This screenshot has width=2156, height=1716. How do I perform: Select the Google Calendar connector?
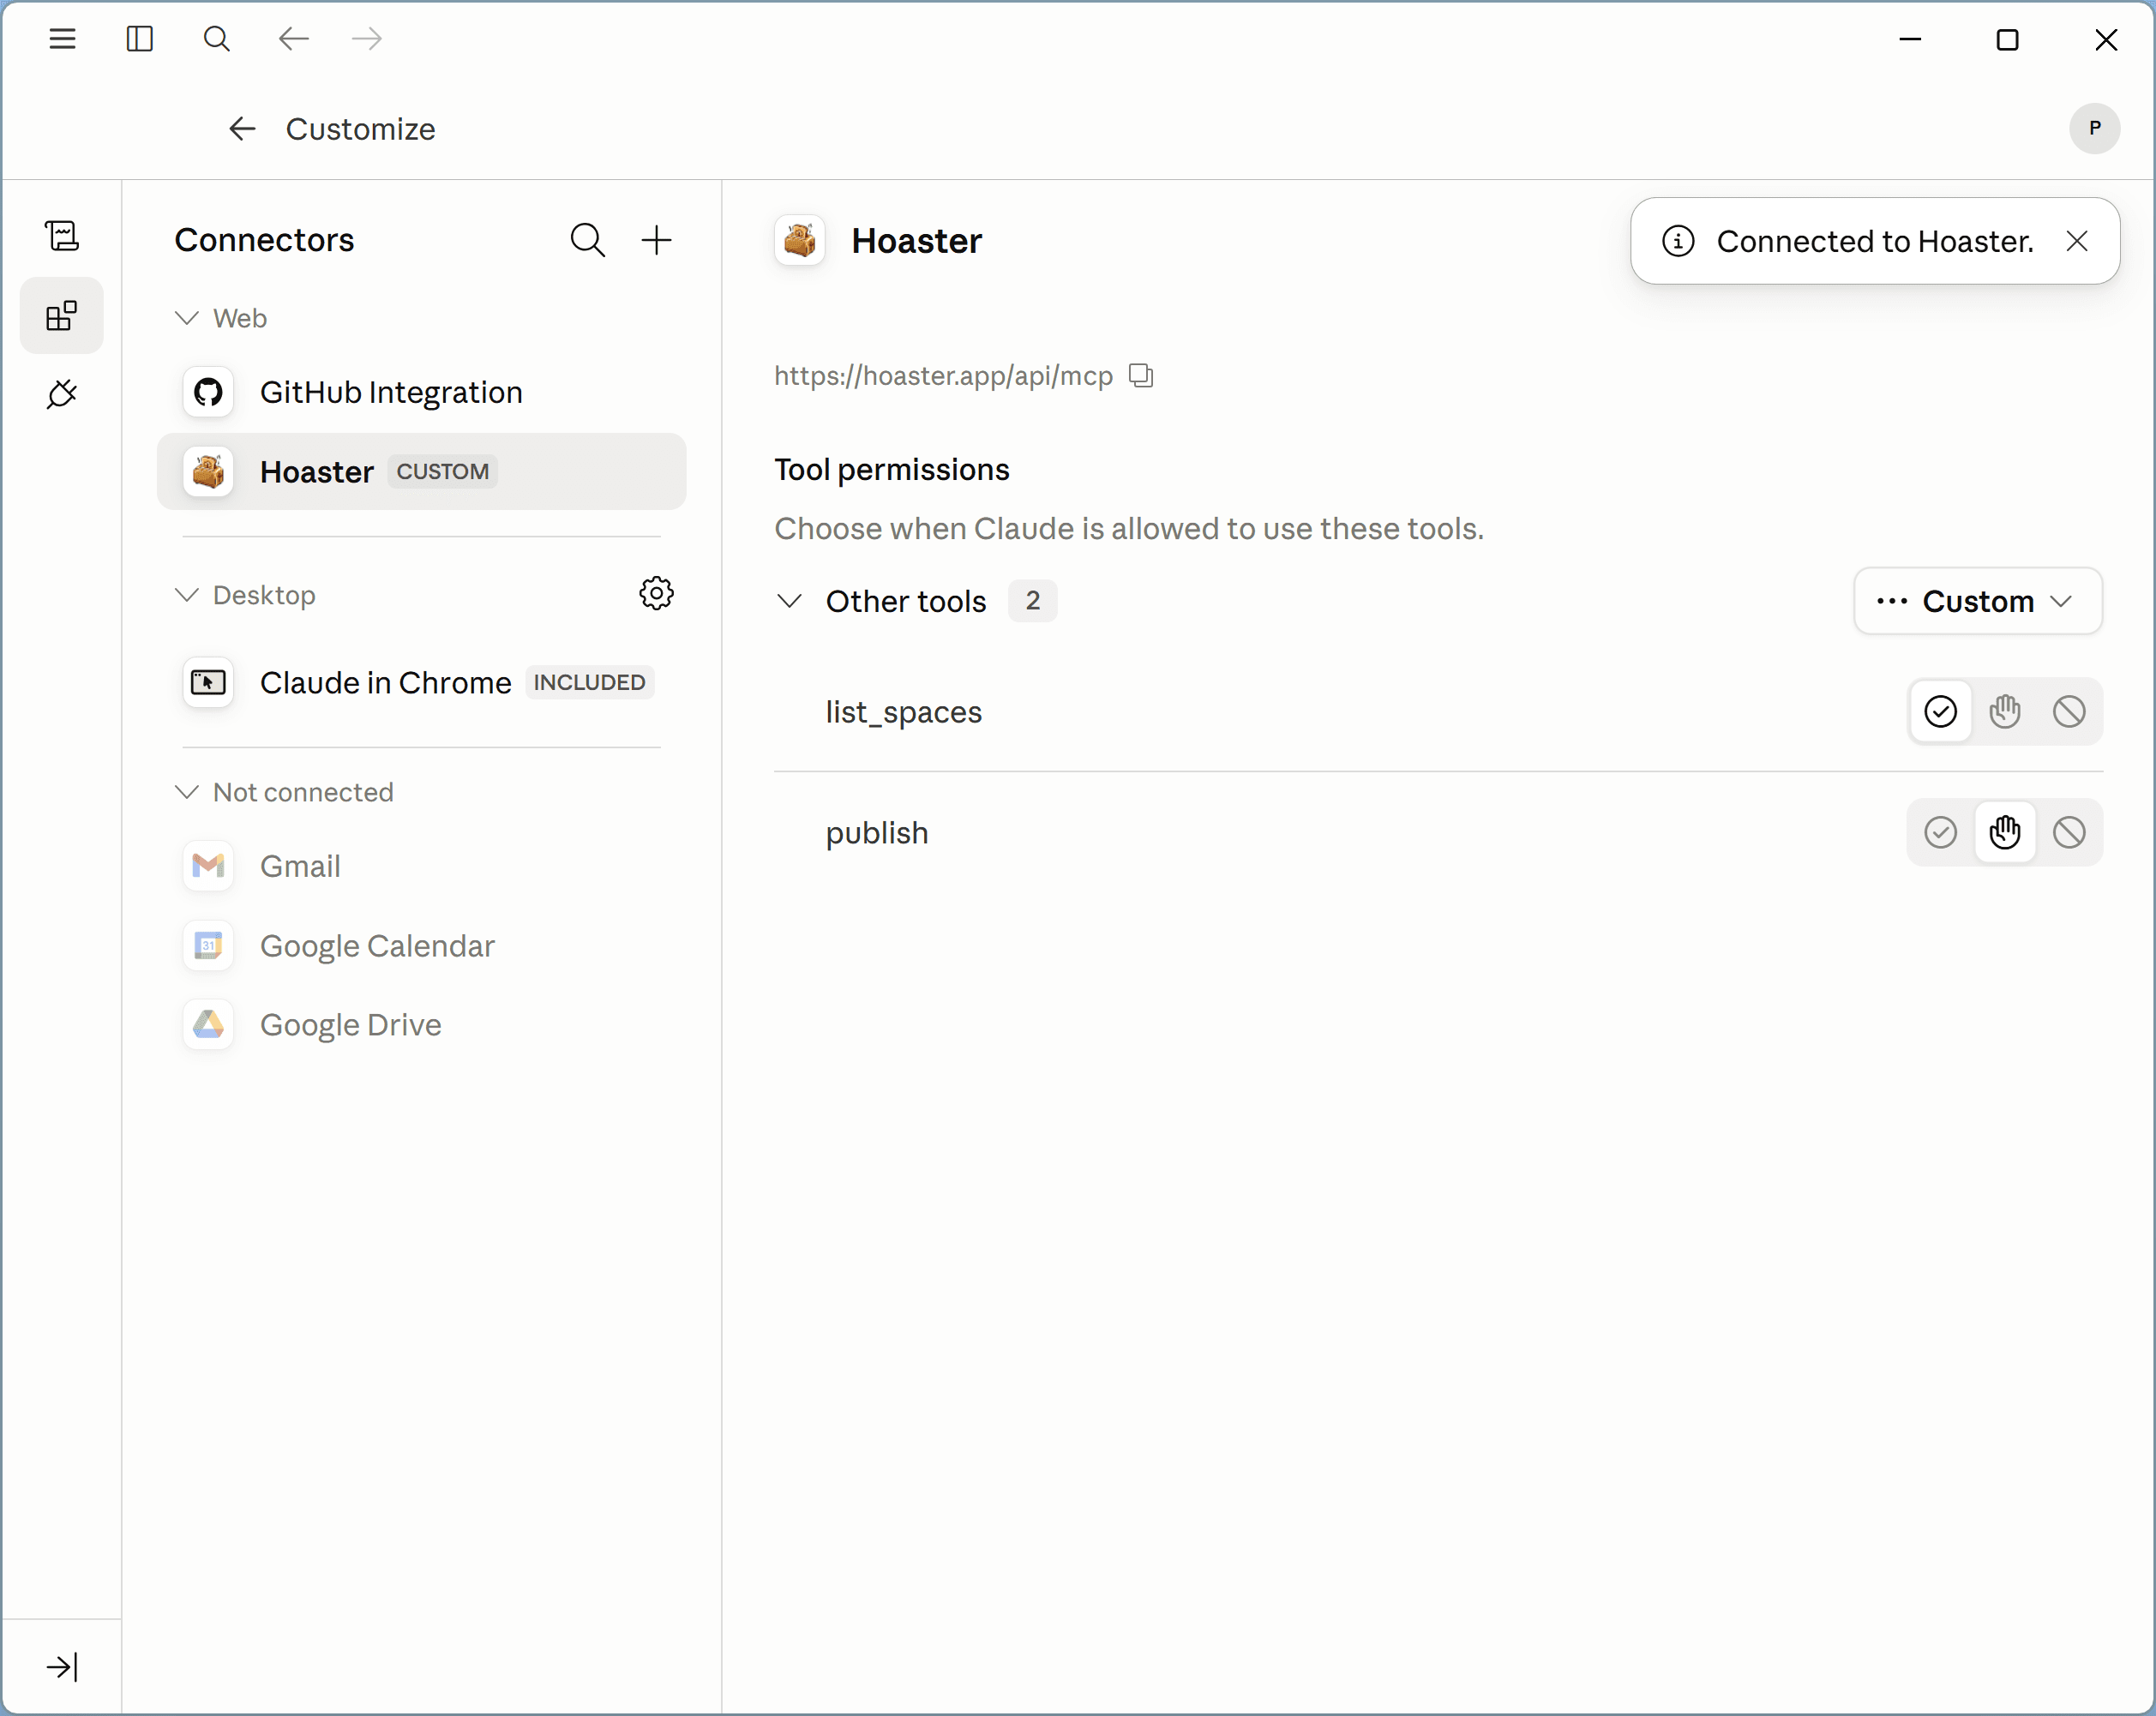(421, 946)
